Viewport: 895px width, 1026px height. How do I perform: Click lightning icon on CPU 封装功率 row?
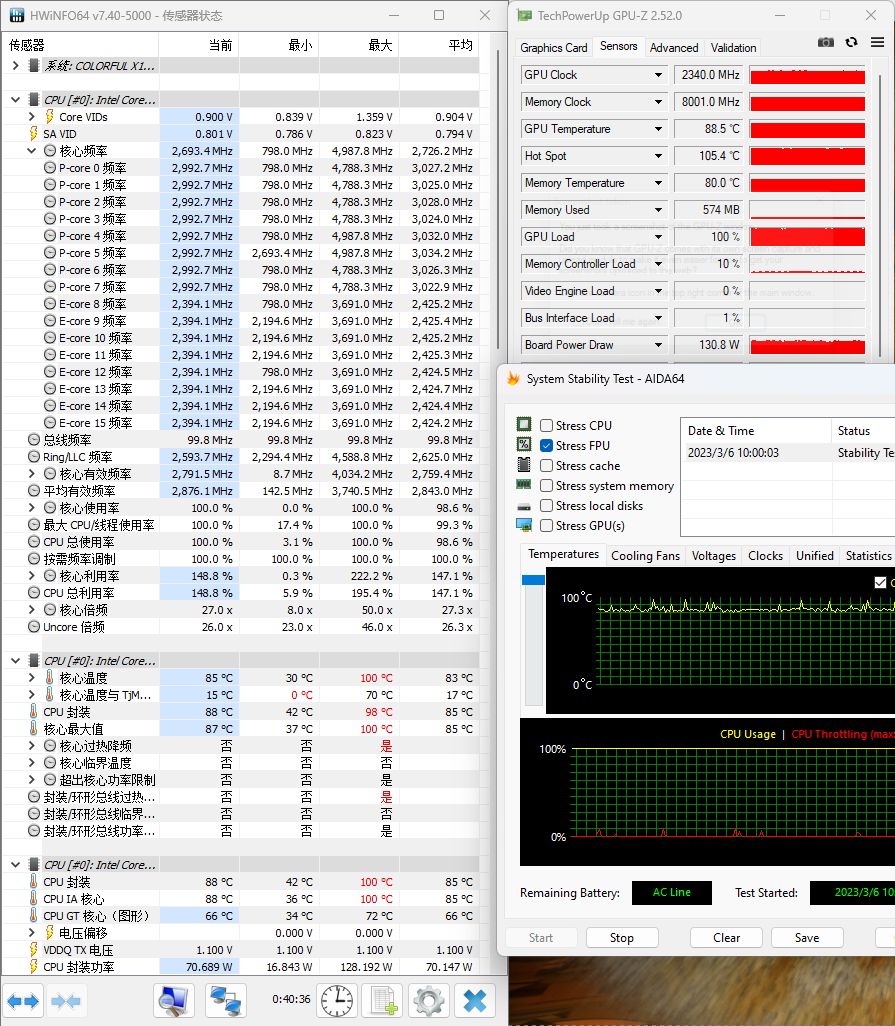(x=33, y=966)
